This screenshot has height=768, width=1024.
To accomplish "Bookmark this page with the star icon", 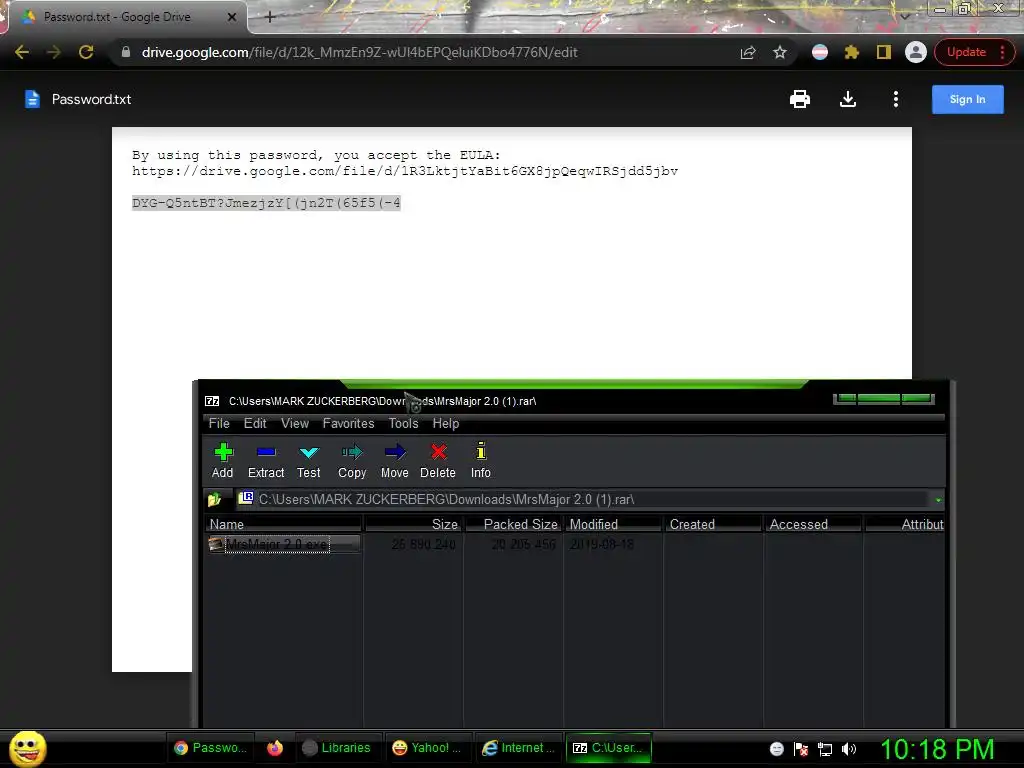I will click(780, 52).
